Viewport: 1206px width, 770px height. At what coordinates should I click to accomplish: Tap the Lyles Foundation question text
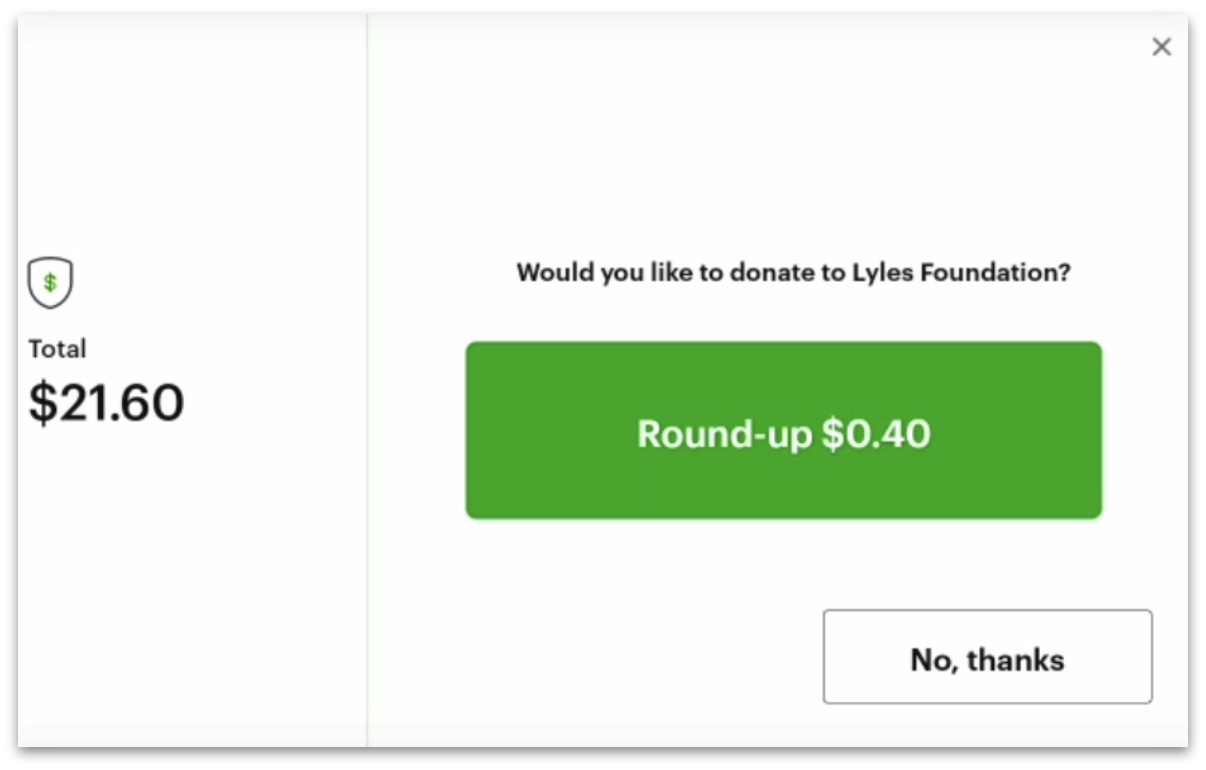point(793,272)
